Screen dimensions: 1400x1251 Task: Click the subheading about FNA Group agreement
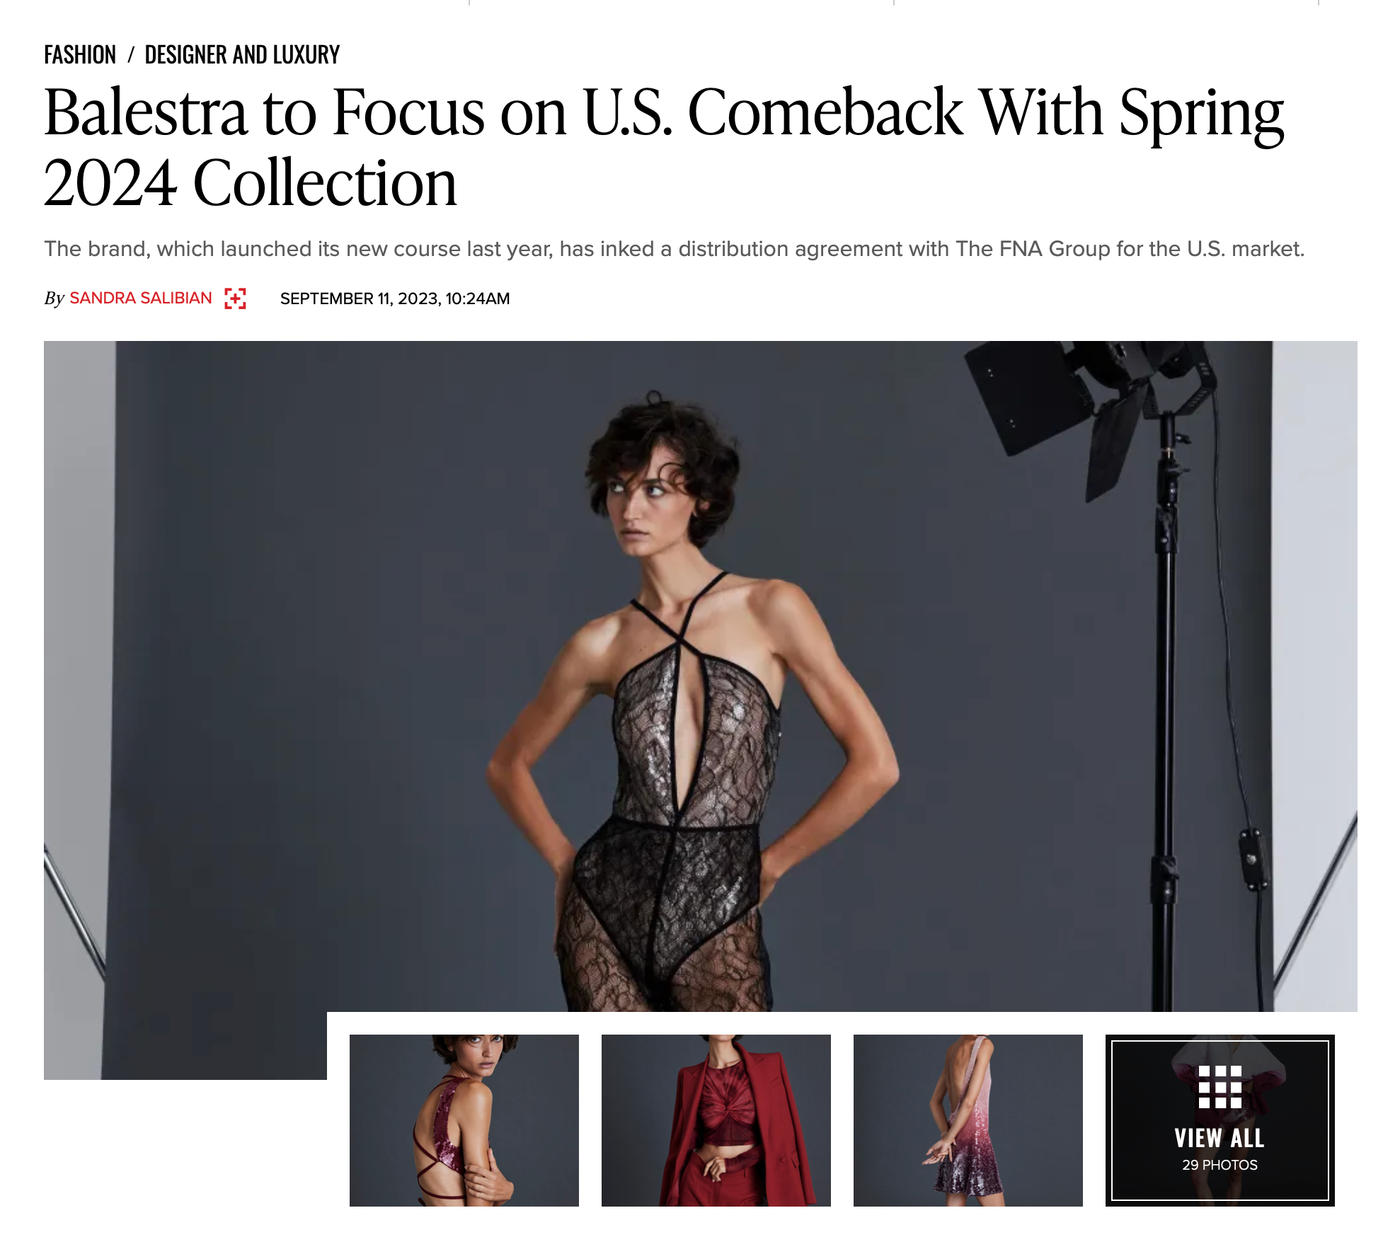coord(674,249)
